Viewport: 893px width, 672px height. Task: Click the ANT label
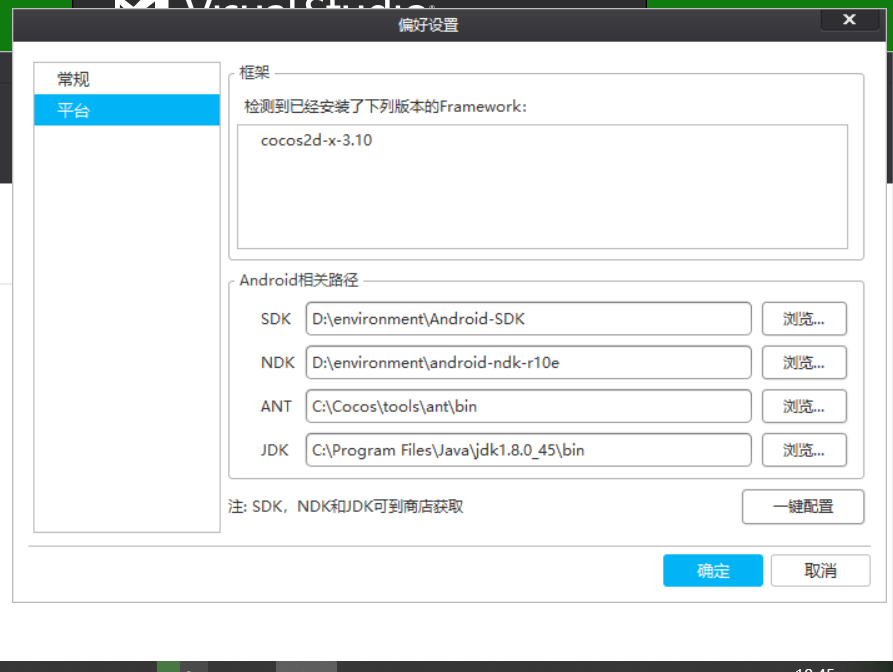tap(276, 407)
